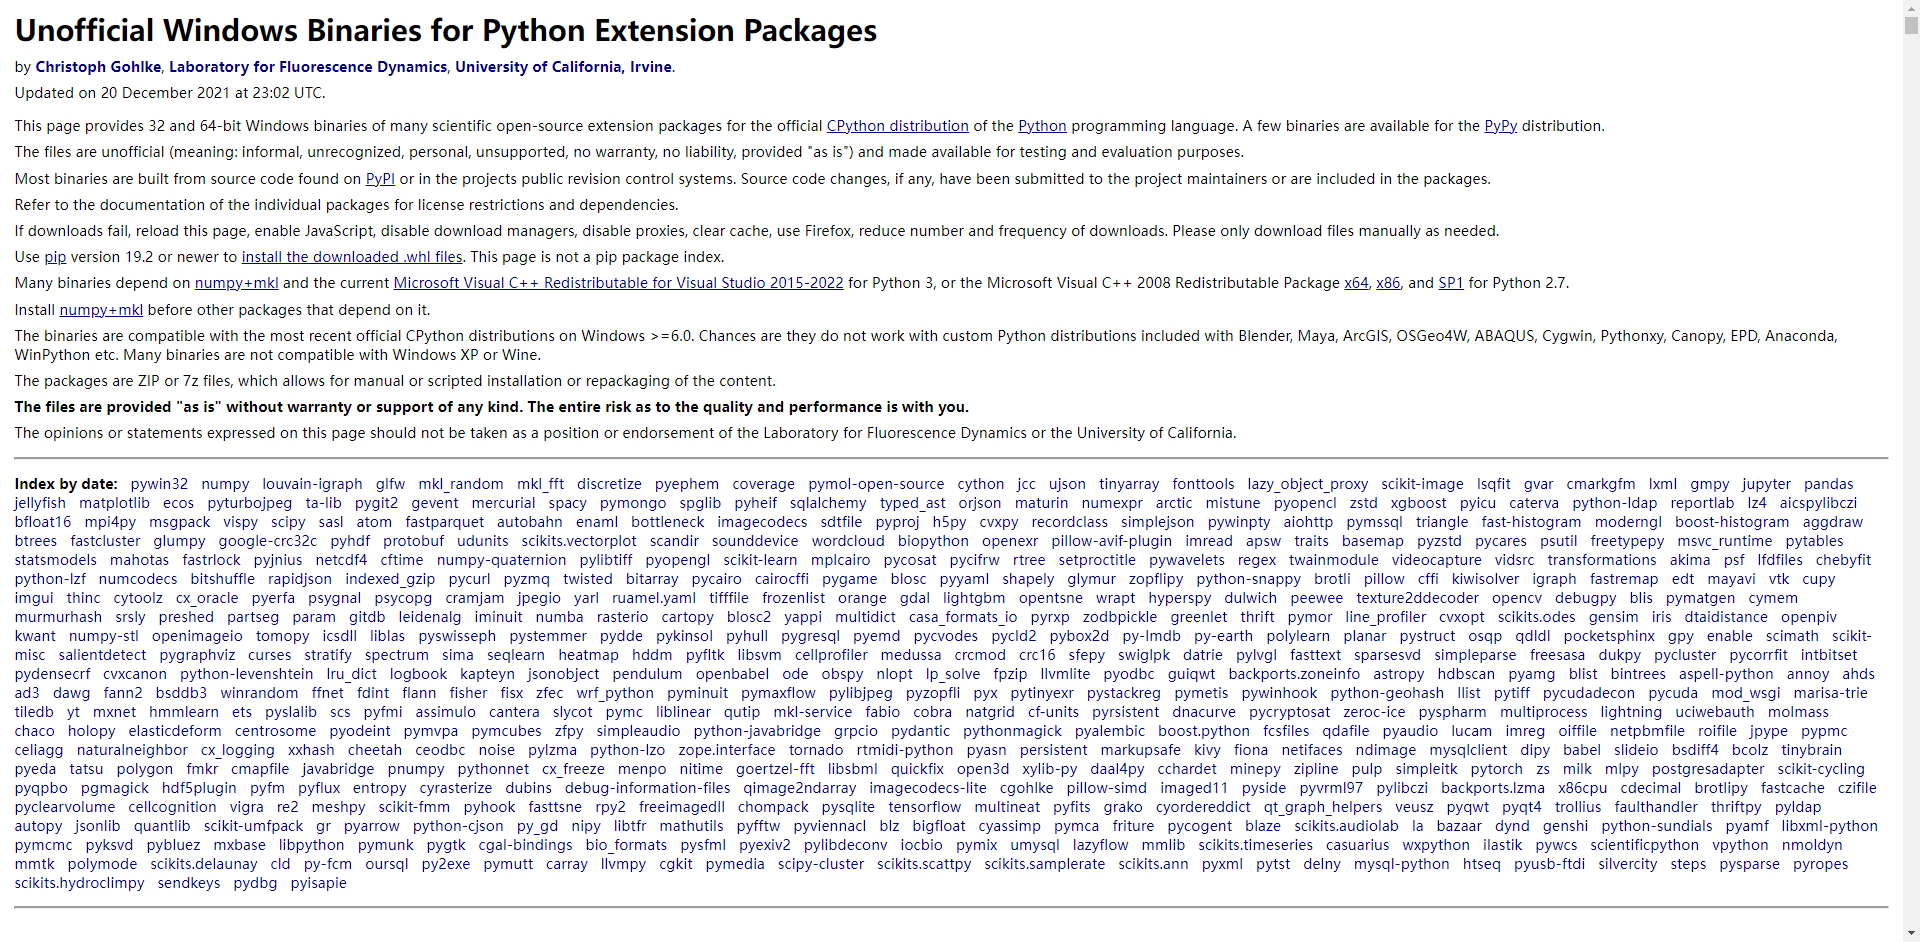Image resolution: width=1920 pixels, height=942 pixels.
Task: Click the SP1 redistributable link
Action: (1450, 283)
